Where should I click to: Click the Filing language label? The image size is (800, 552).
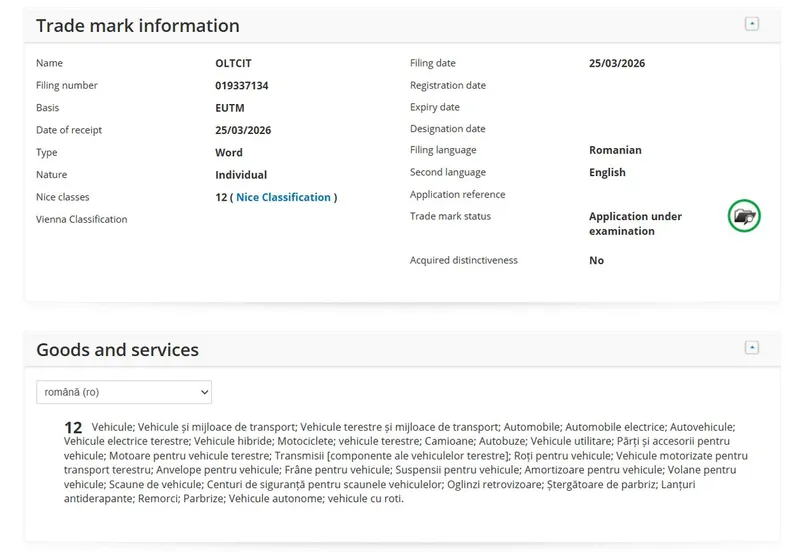click(443, 150)
